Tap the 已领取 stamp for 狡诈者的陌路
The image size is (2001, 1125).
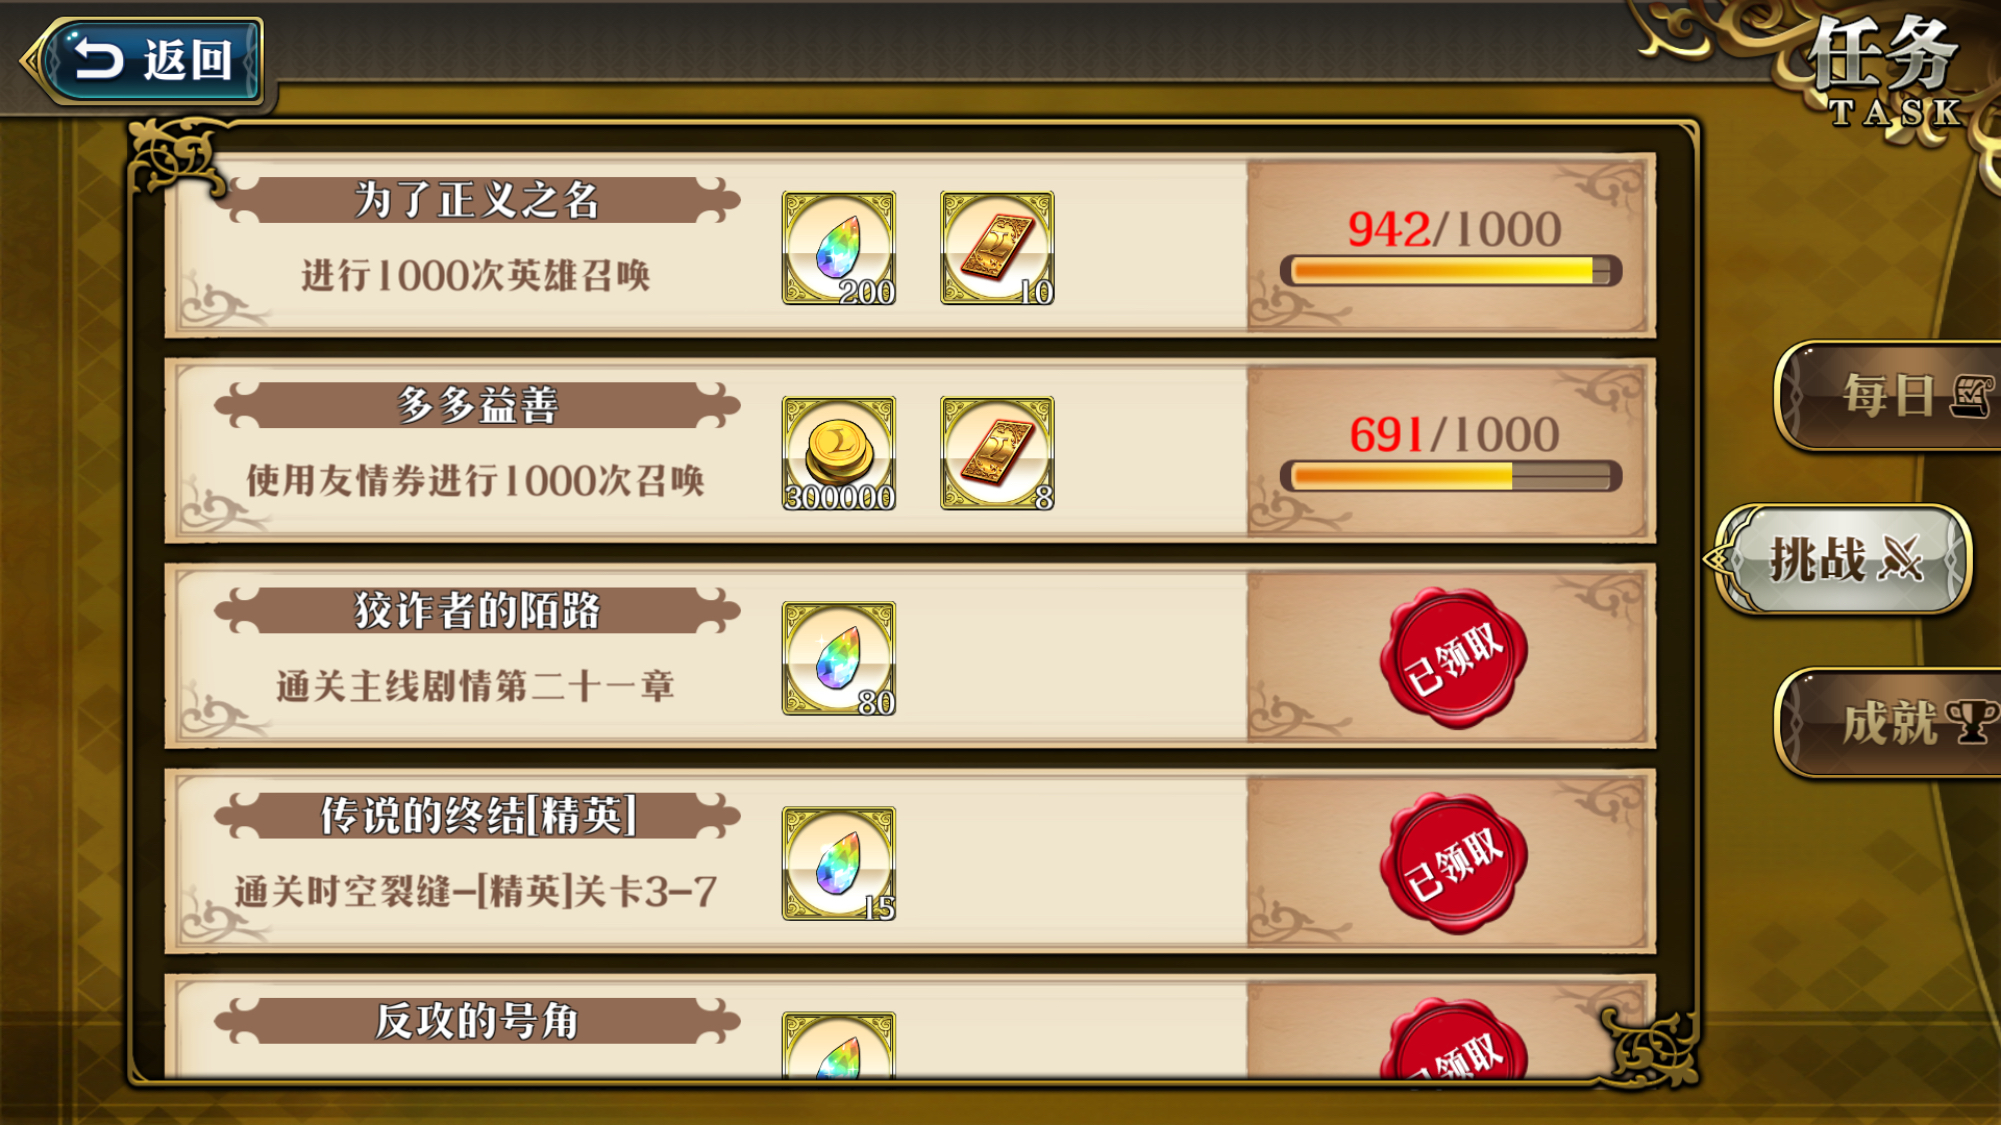click(1454, 658)
